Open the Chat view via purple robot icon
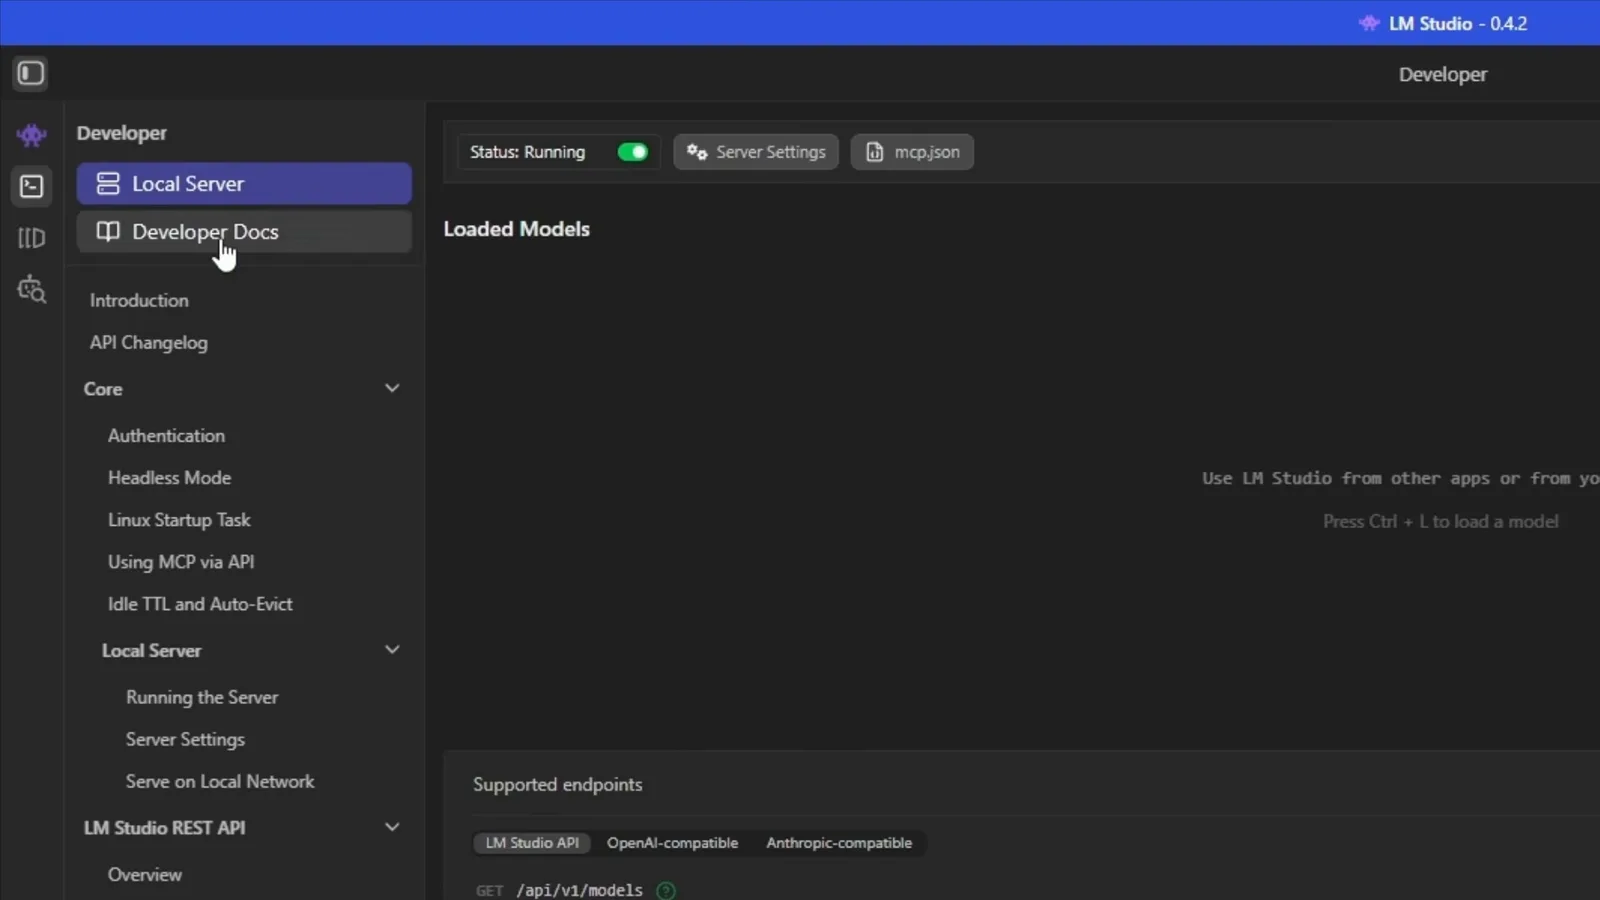This screenshot has height=900, width=1600. [31, 134]
